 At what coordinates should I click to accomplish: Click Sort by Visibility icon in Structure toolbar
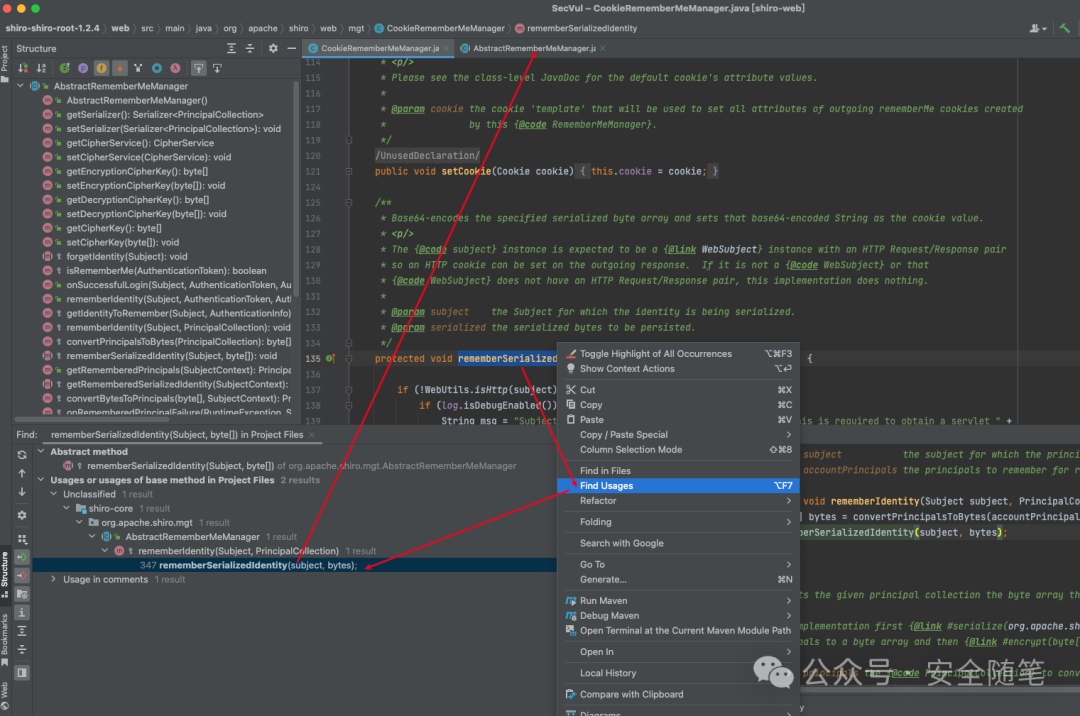pos(23,68)
